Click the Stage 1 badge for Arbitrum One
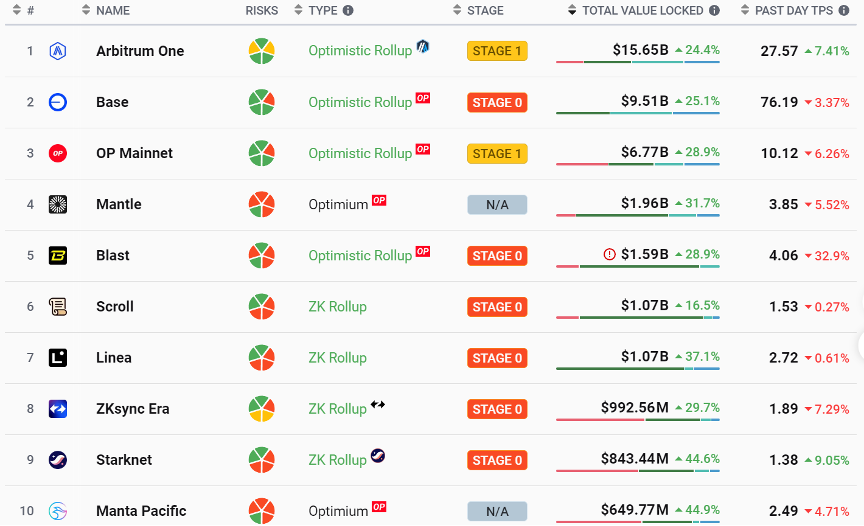 pyautogui.click(x=497, y=51)
